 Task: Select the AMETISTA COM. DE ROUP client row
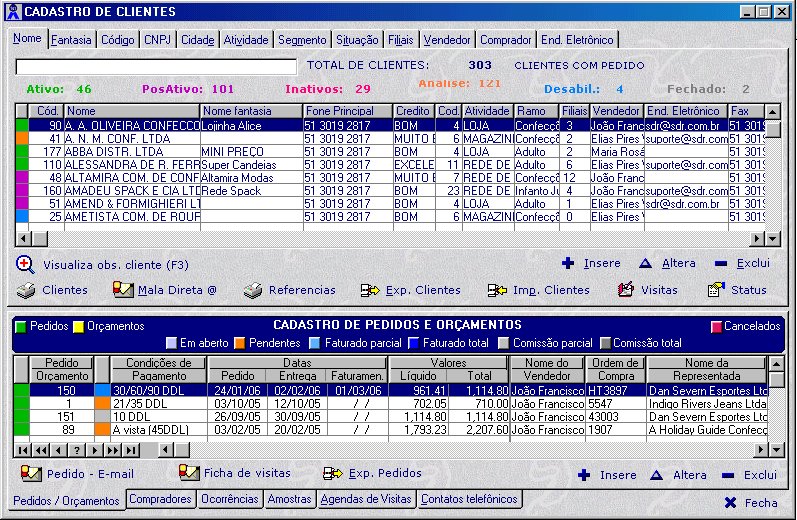point(390,217)
